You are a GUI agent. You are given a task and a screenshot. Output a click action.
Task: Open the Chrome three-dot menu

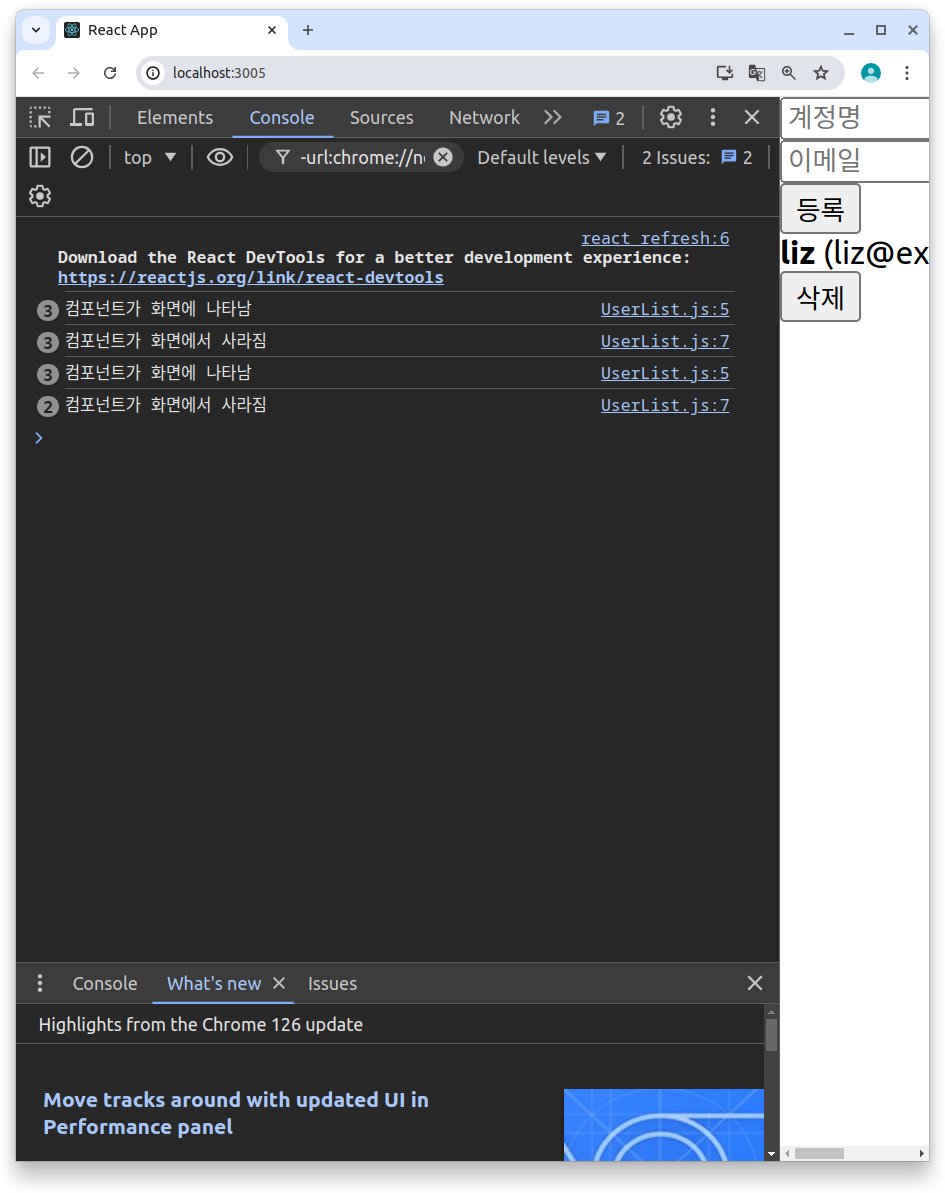tap(906, 73)
